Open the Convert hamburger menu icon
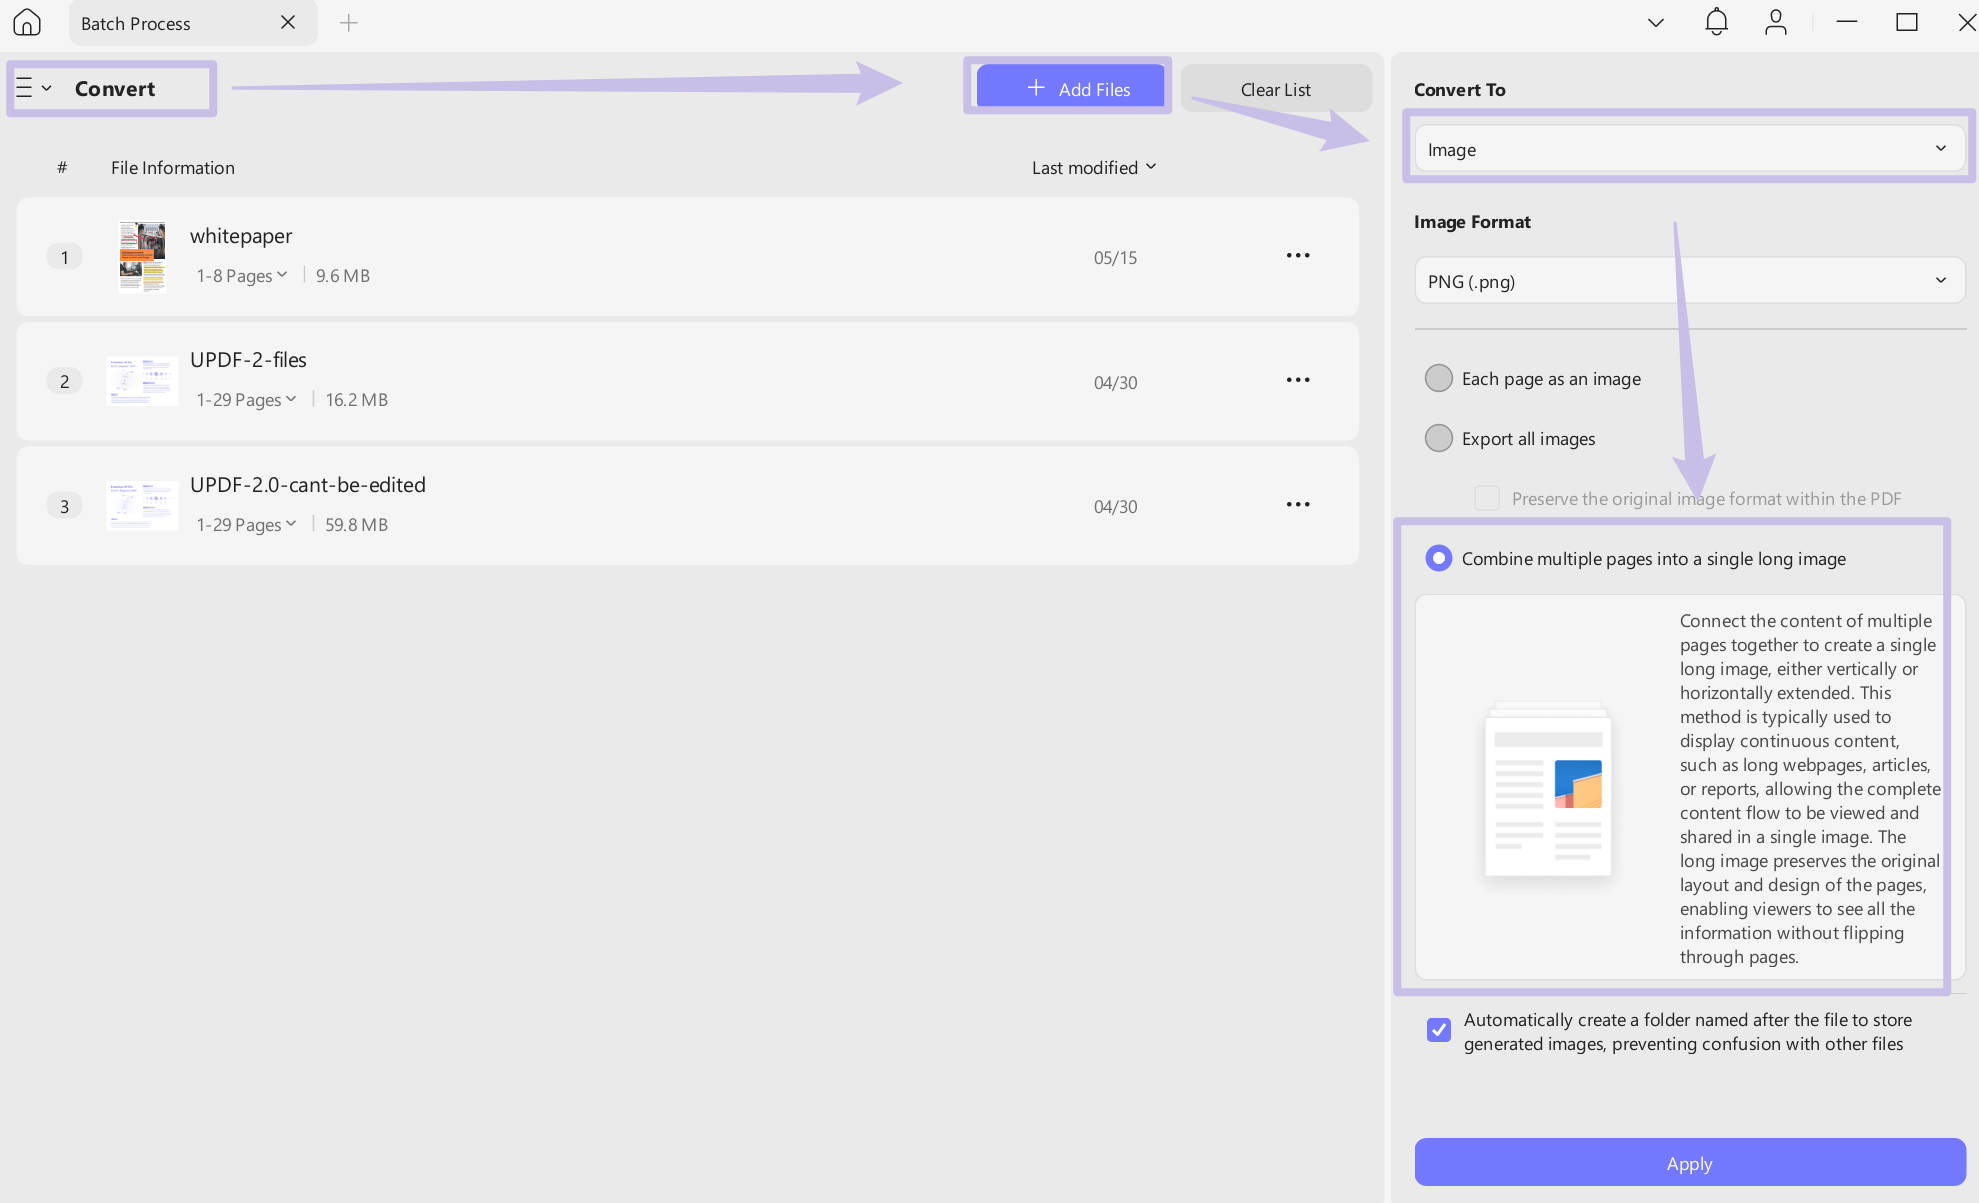This screenshot has height=1203, width=1979. [x=25, y=88]
